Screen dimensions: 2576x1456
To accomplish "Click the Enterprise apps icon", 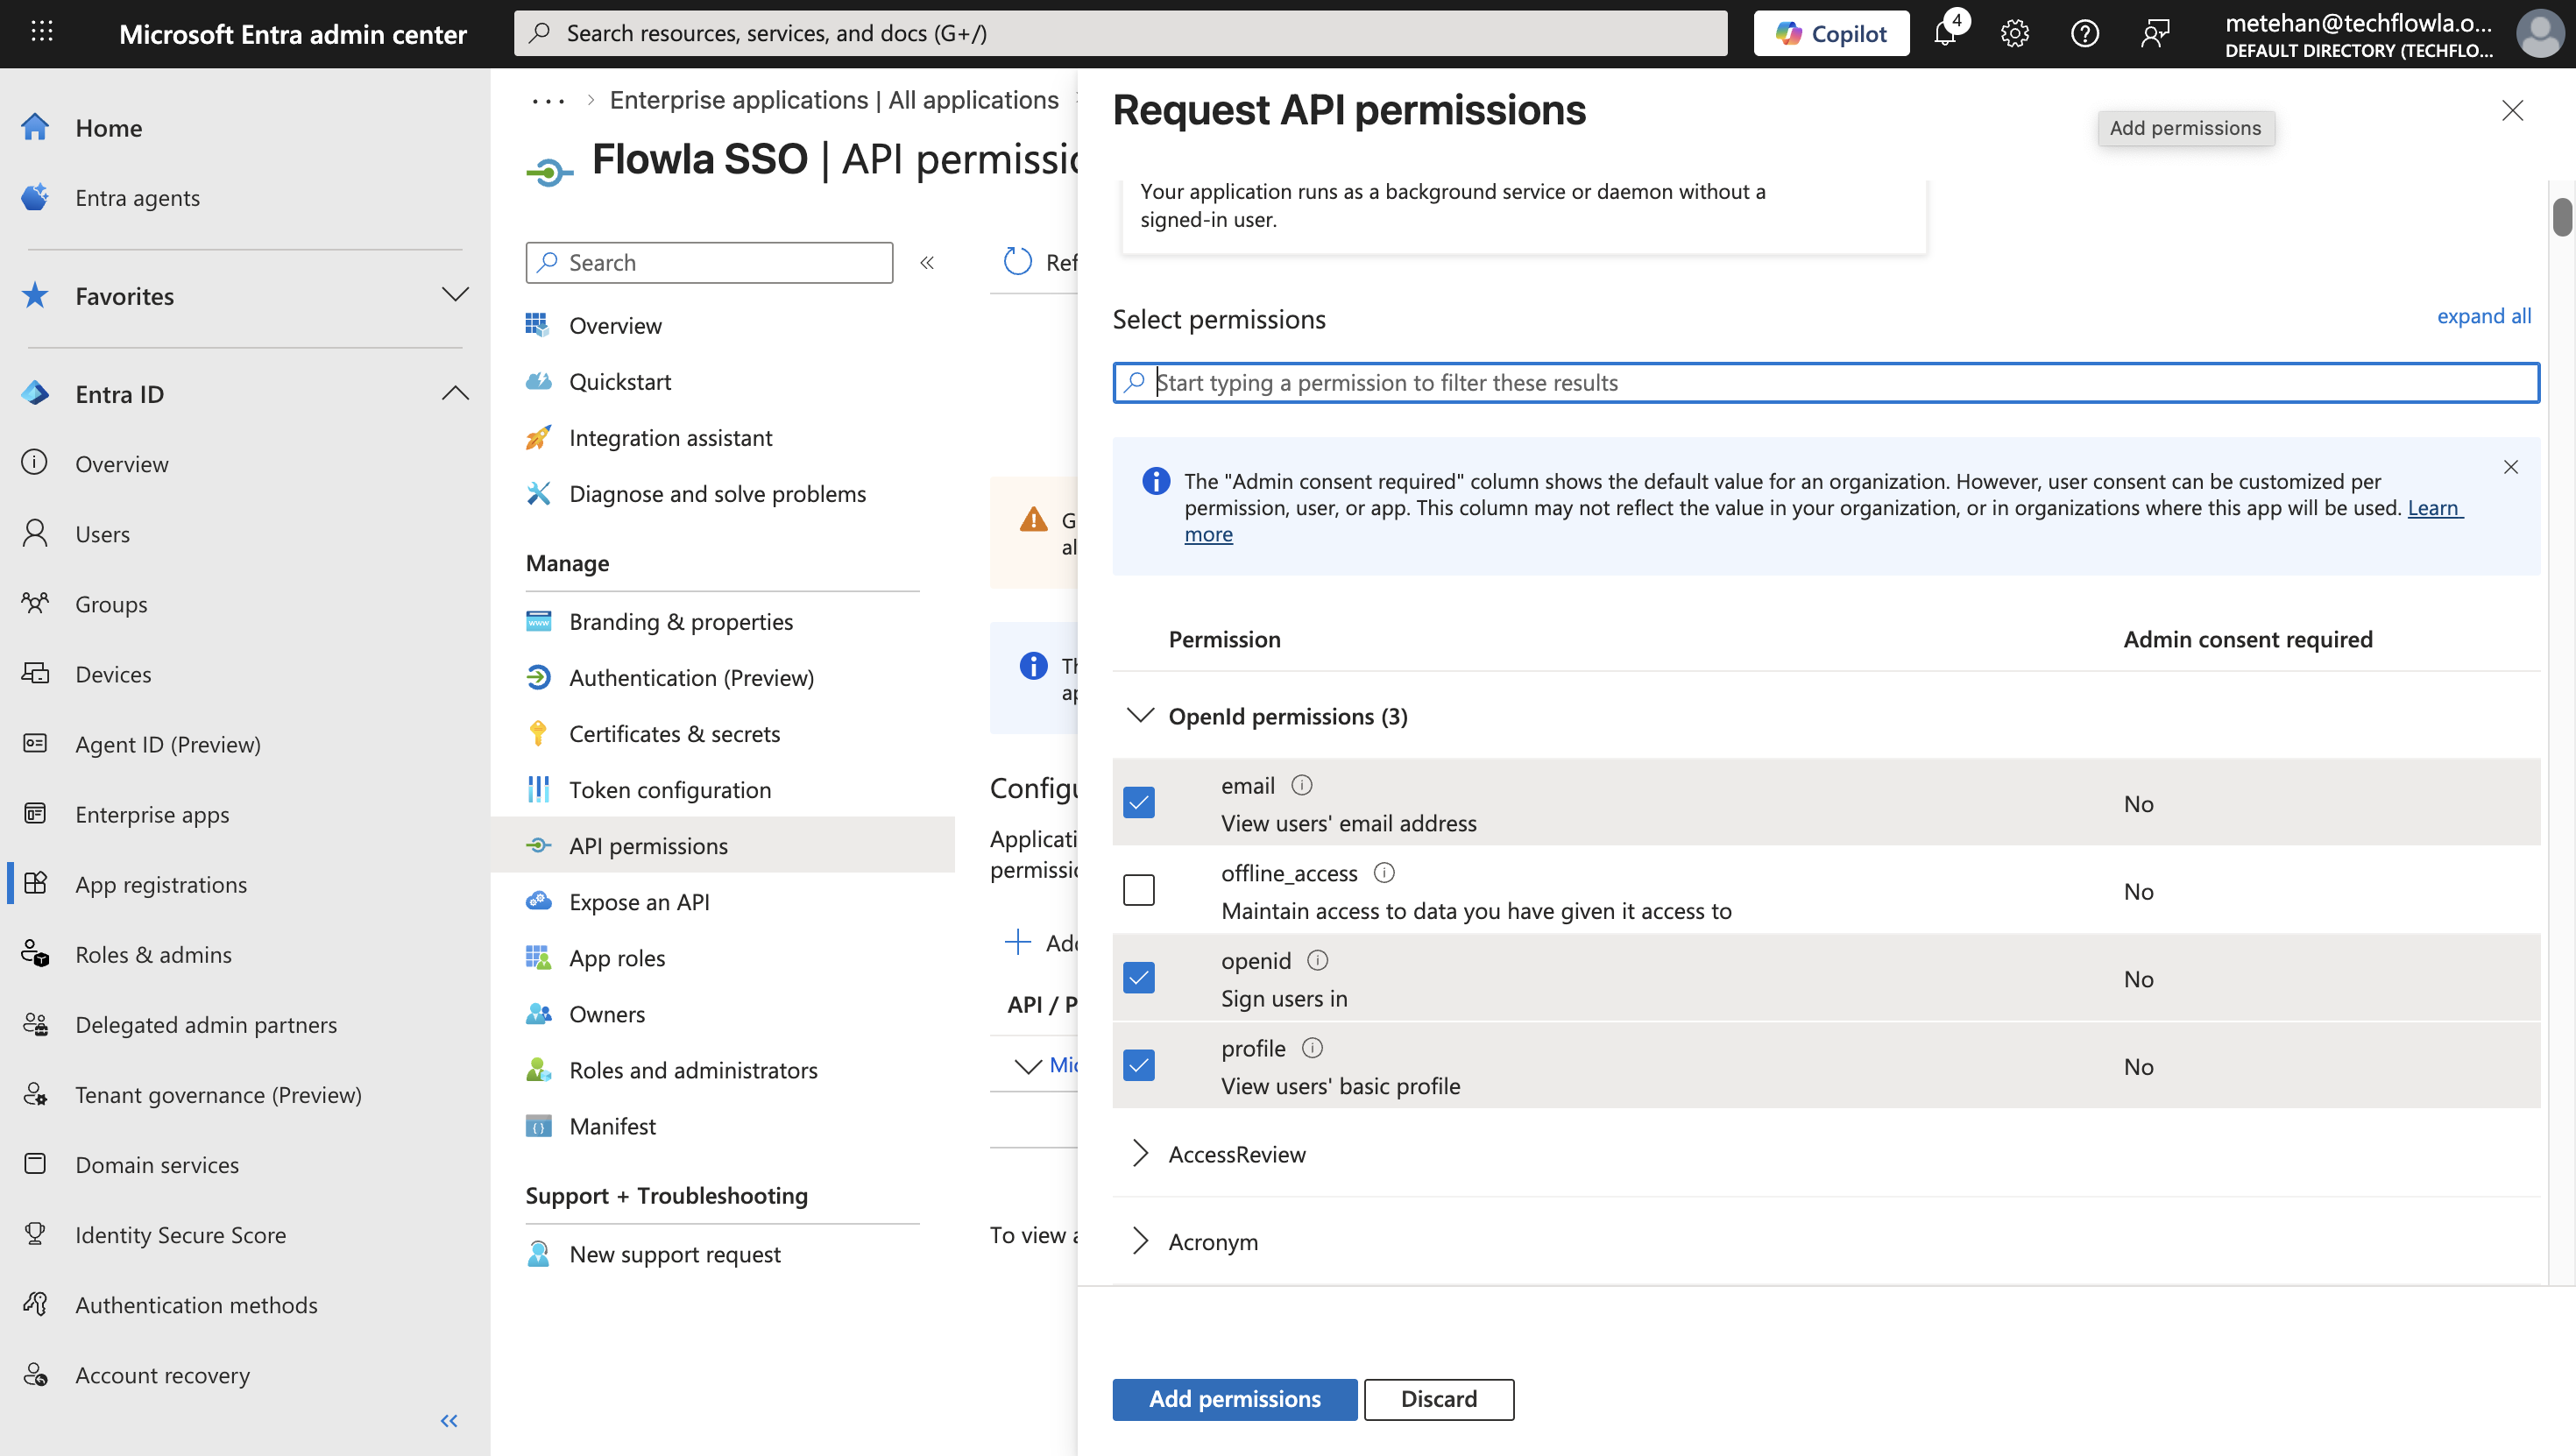I will (35, 813).
